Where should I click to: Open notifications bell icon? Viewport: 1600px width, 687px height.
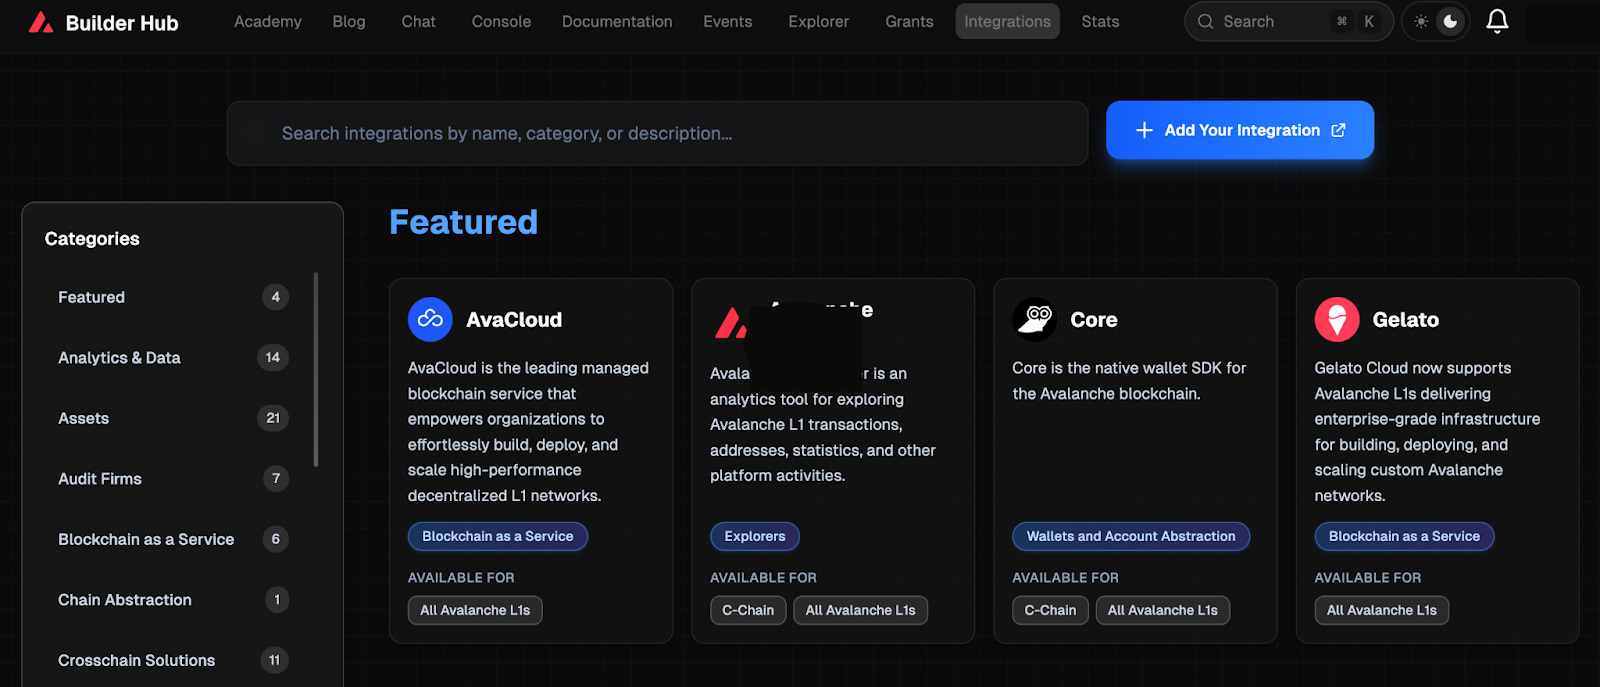1497,21
